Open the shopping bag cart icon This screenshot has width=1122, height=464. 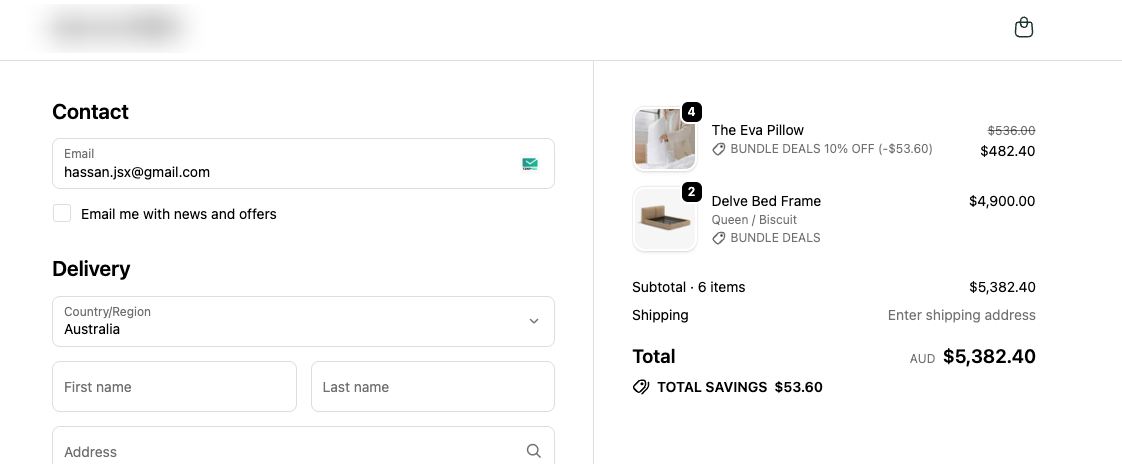pyautogui.click(x=1024, y=28)
